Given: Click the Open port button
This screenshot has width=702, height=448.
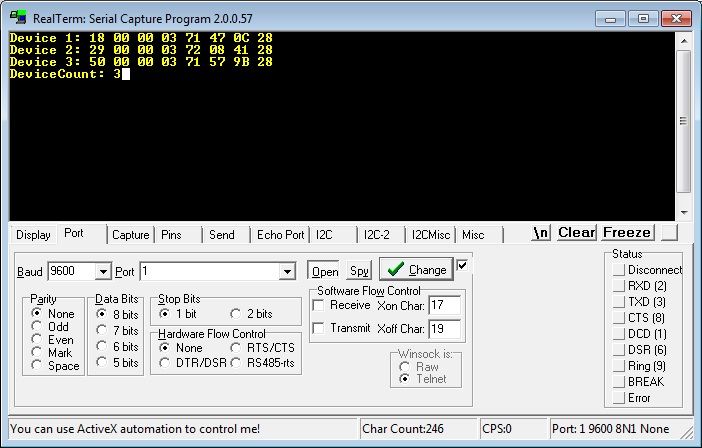Looking at the screenshot, I should 325,271.
